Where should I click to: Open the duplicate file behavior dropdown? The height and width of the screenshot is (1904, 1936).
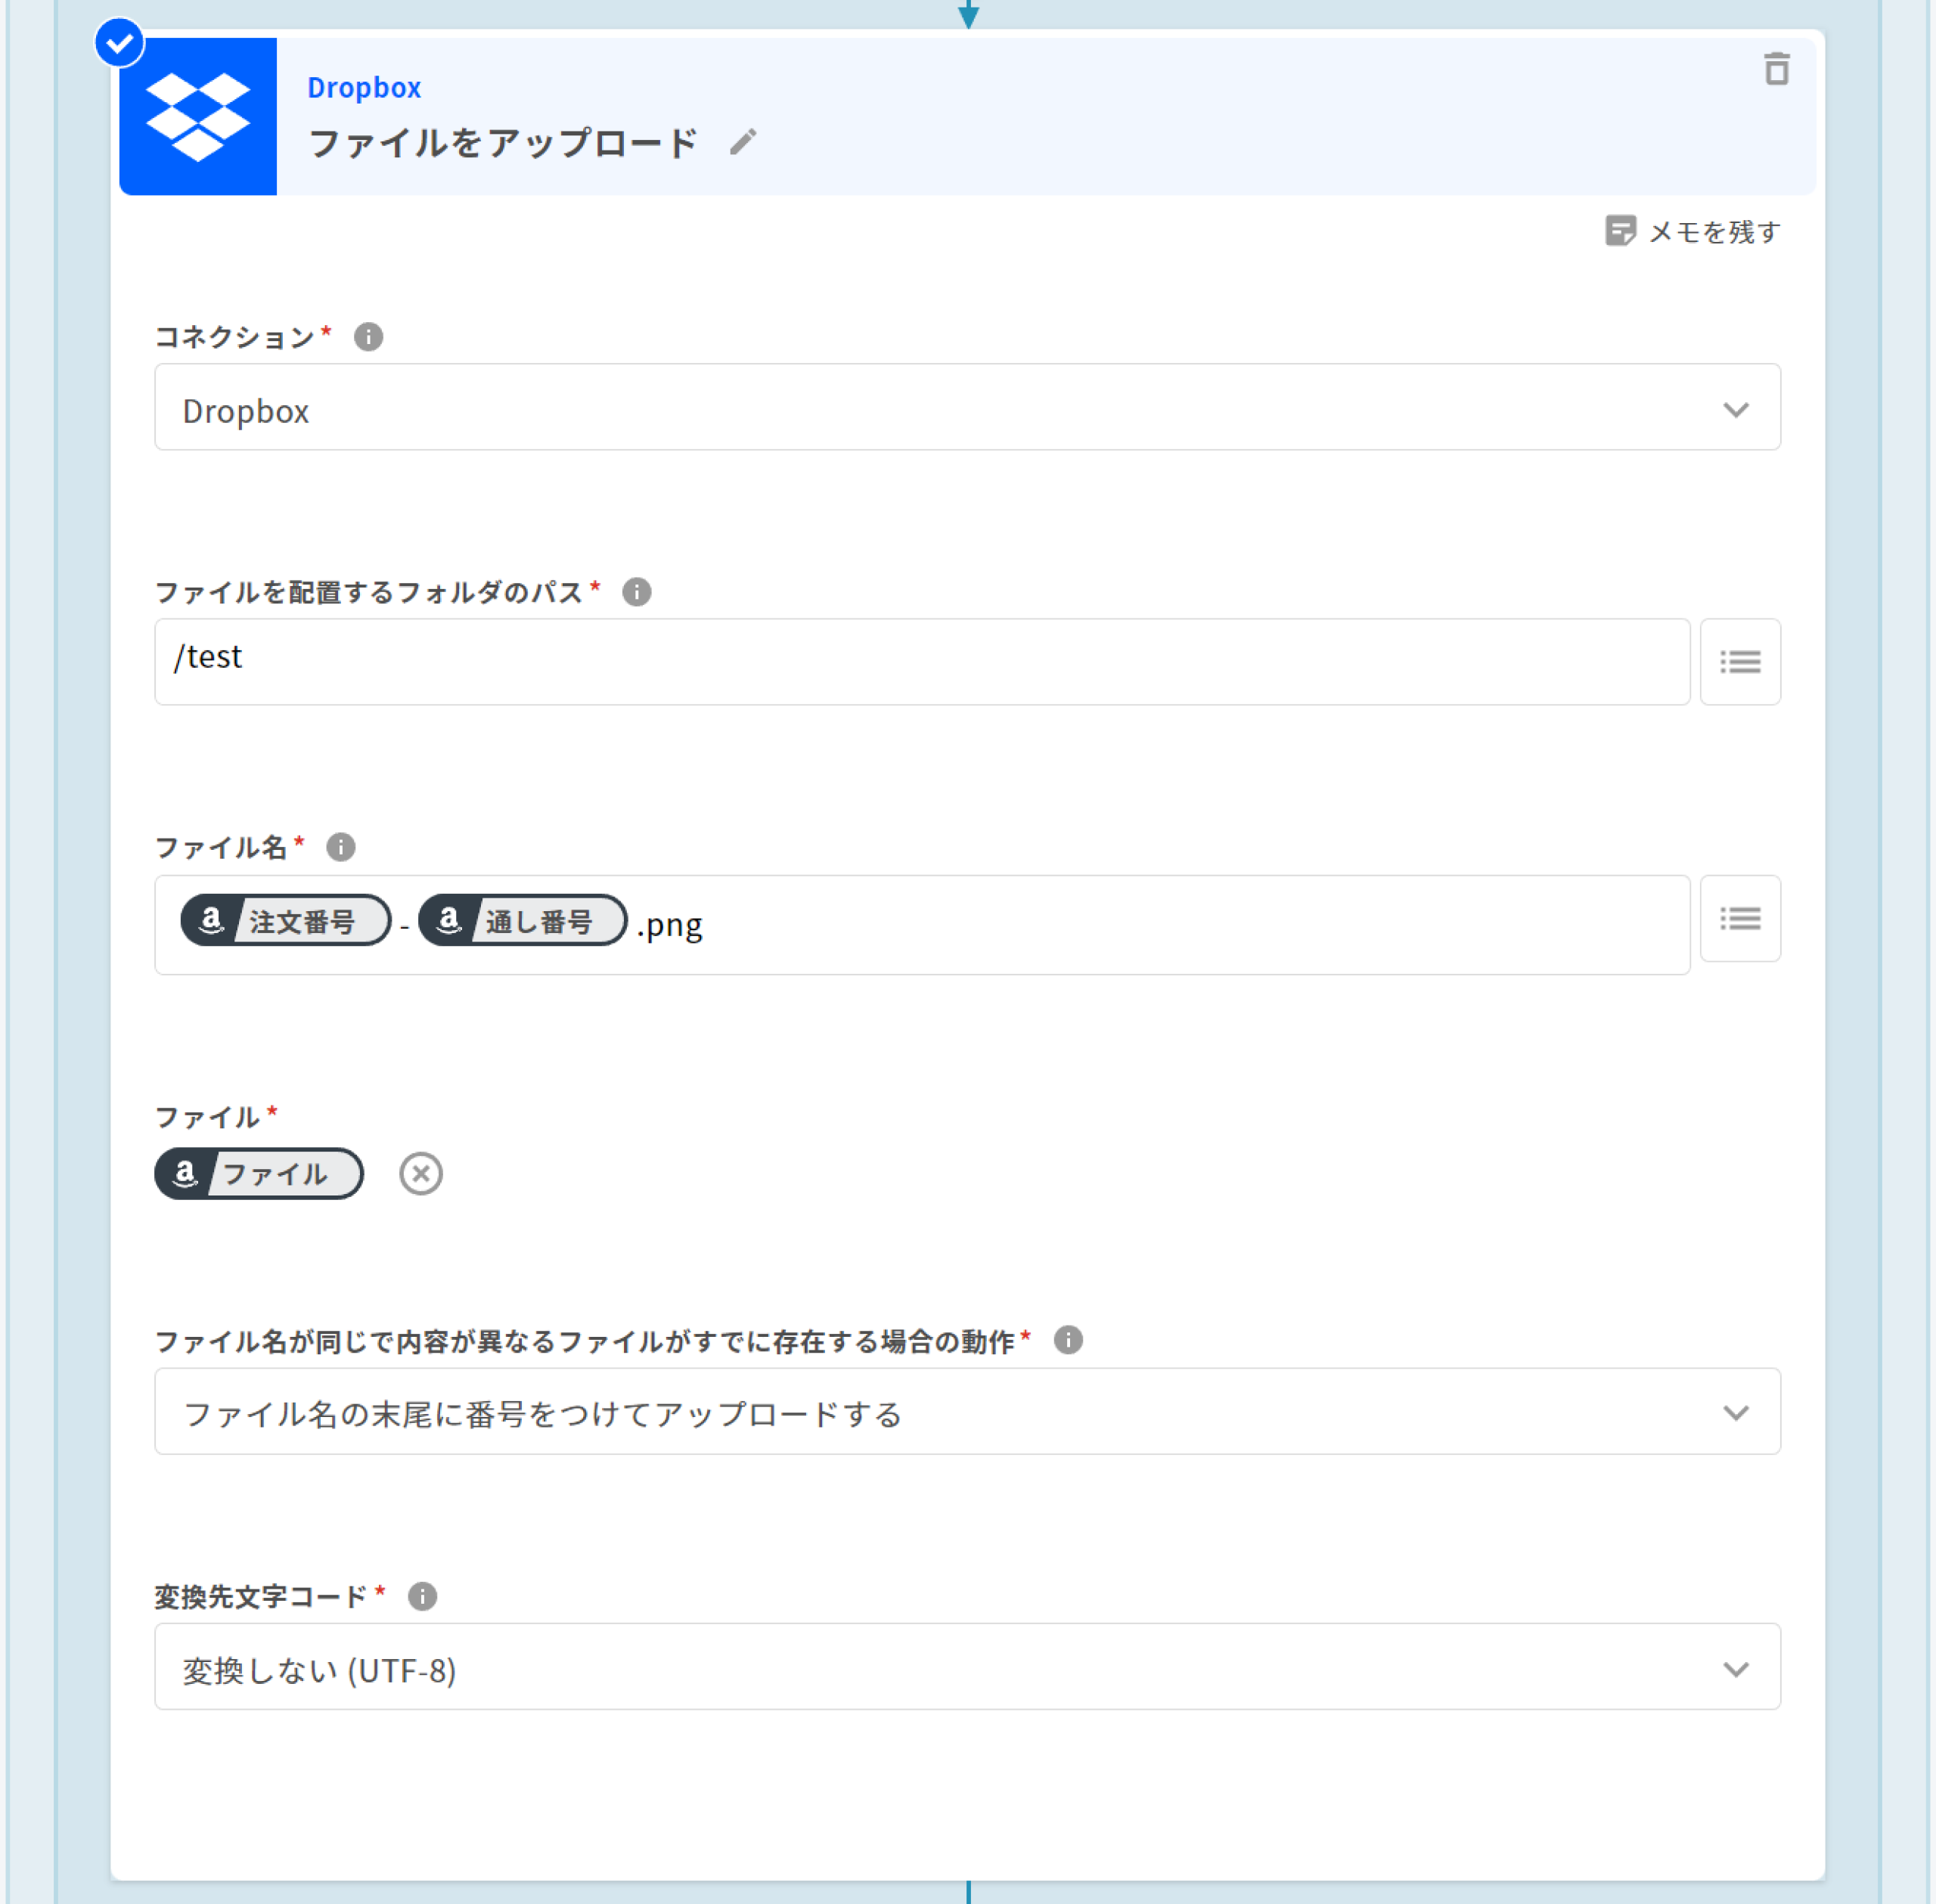click(967, 1412)
